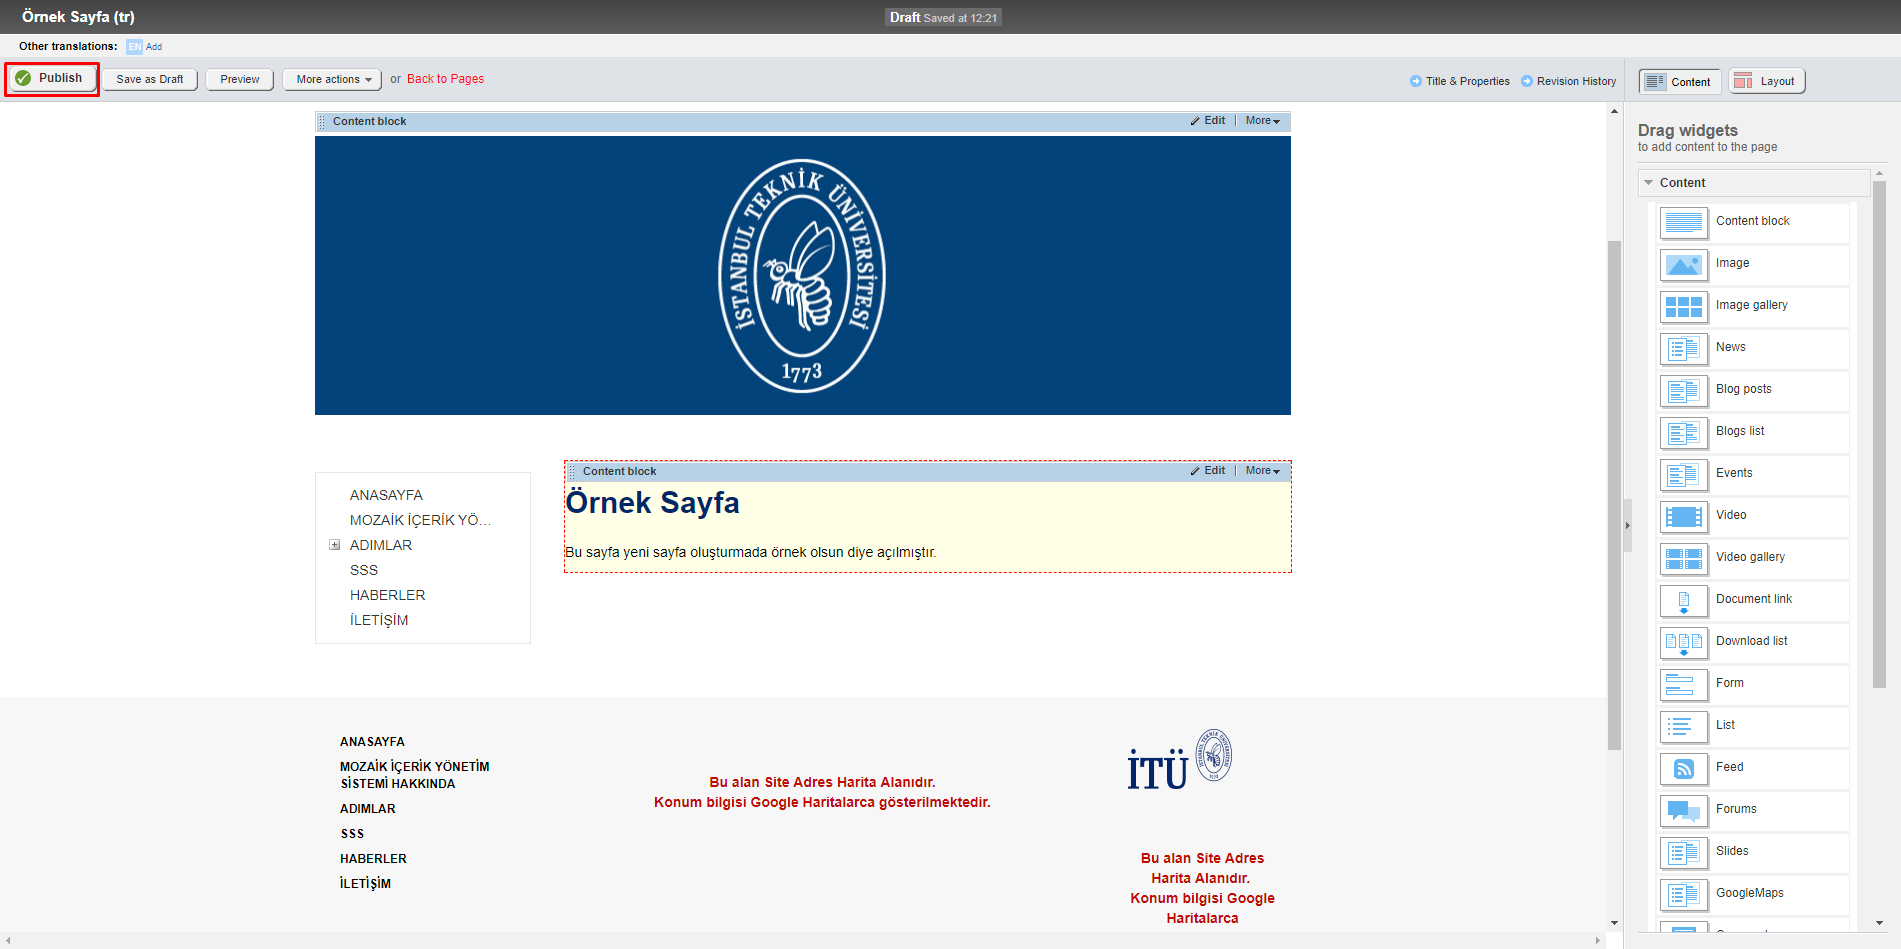The height and width of the screenshot is (949, 1901).
Task: Click HABERLER in the footer menu
Action: (x=373, y=859)
